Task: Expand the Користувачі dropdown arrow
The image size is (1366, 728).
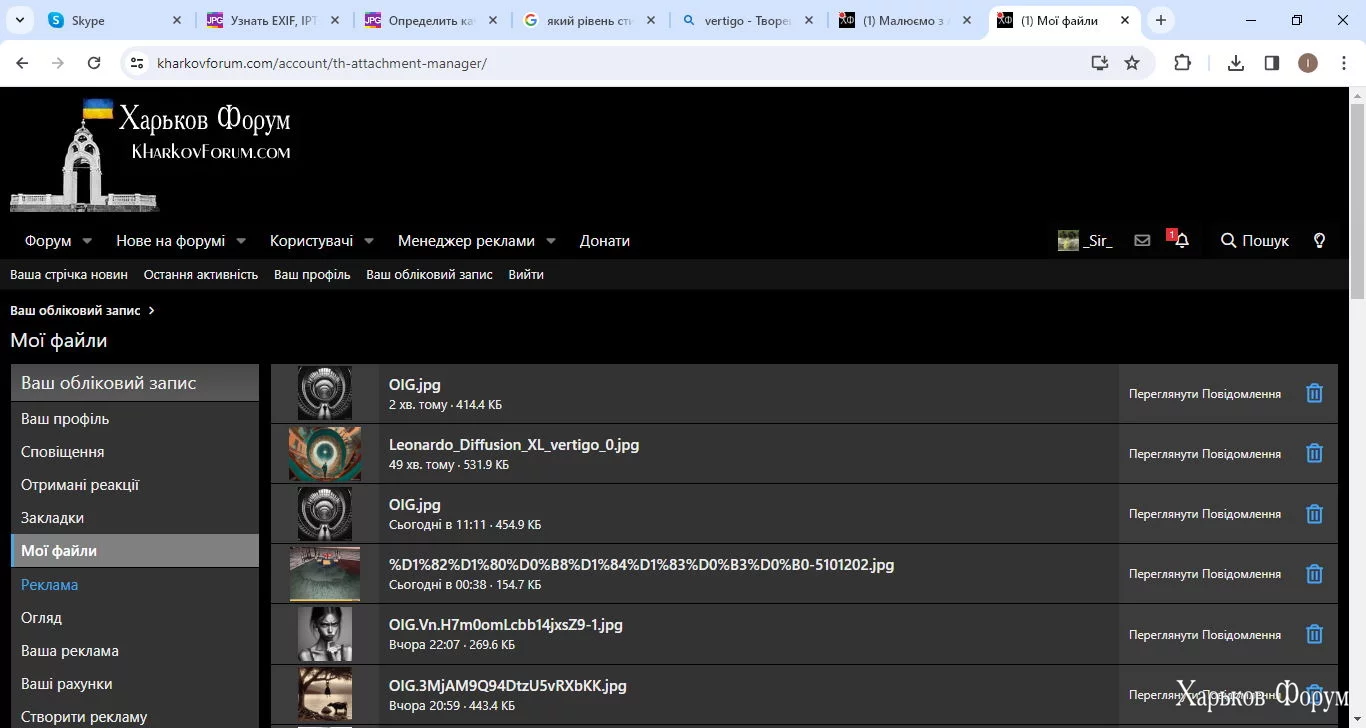Action: point(369,241)
